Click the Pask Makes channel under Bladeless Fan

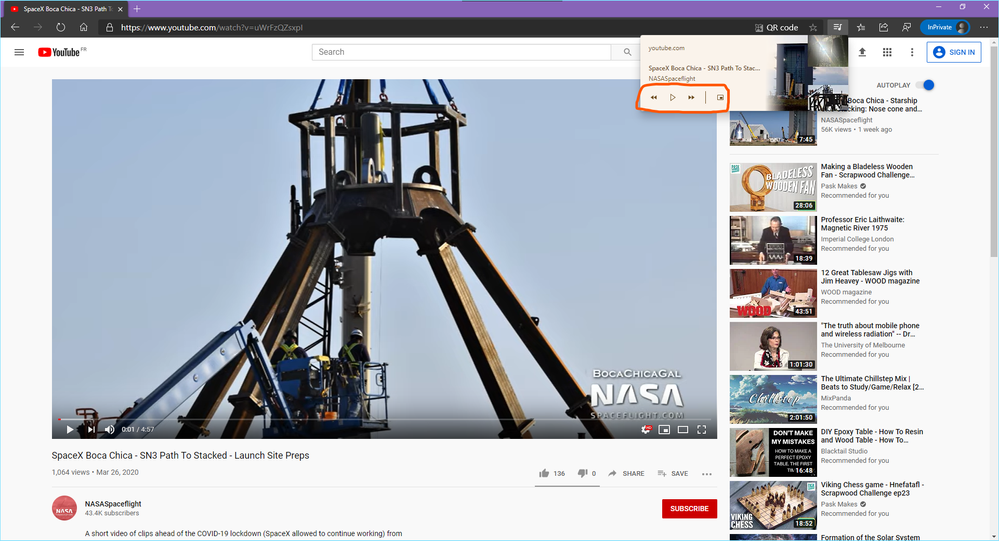838,186
